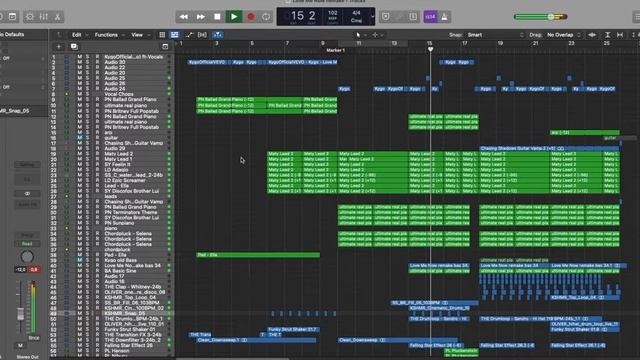The image size is (640, 360).
Task: Open Smart Controls via the dial icon
Action: click(30, 17)
